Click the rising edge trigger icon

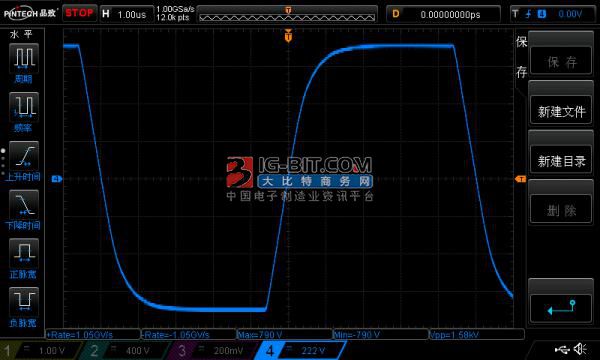coord(528,14)
